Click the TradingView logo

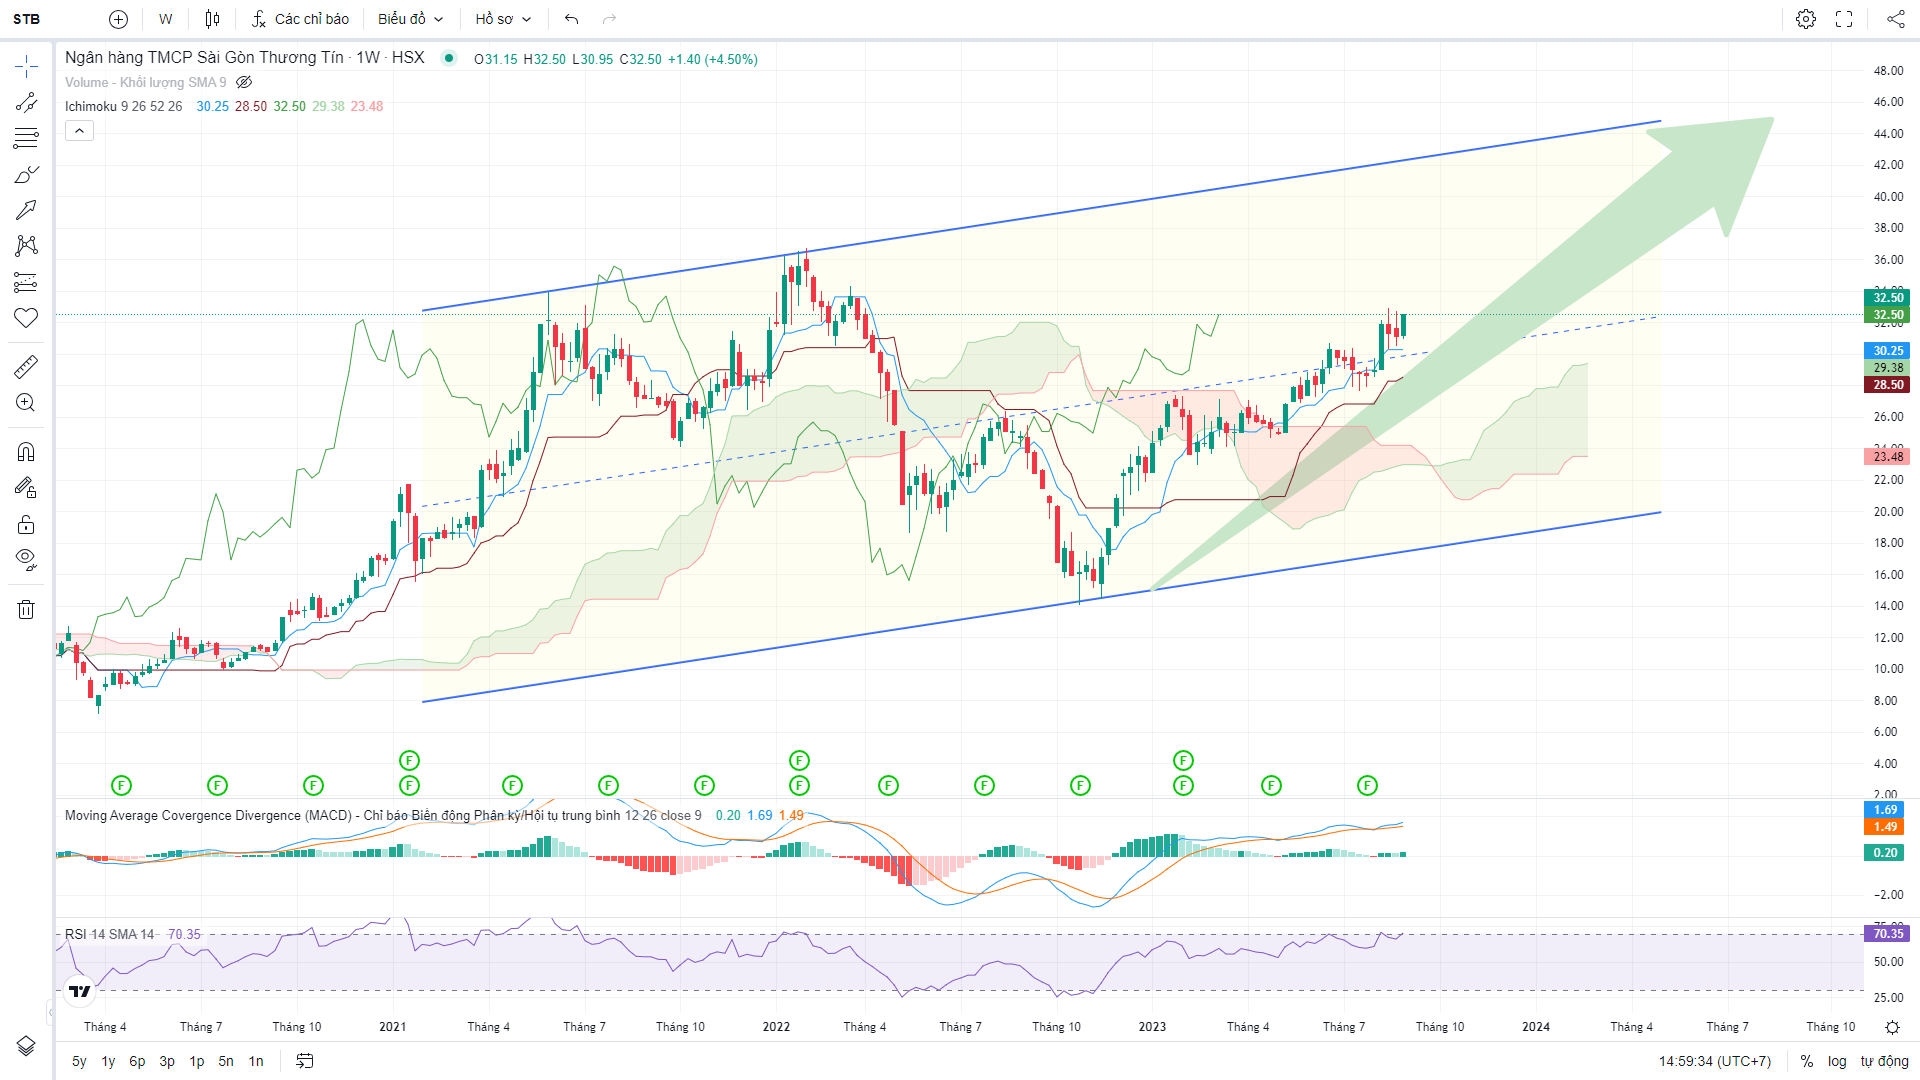click(79, 991)
